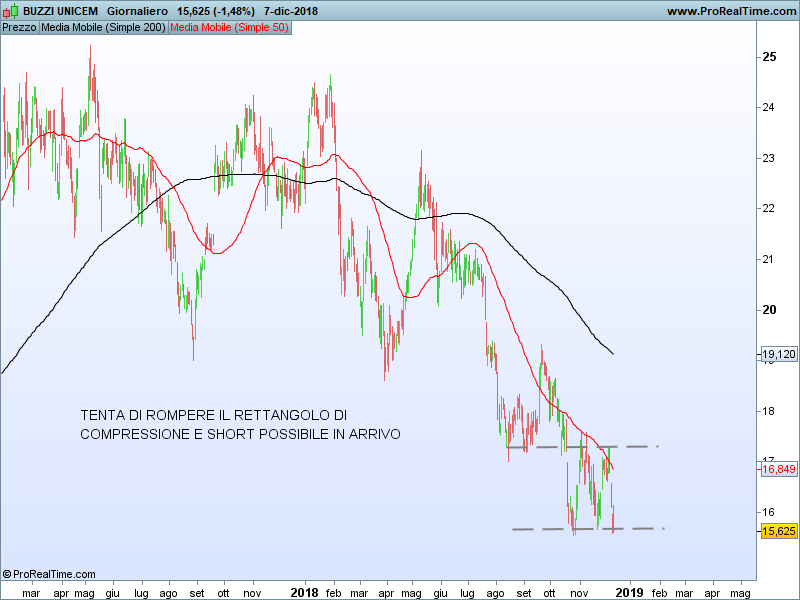Click the red 16,849 value tag
This screenshot has width=800, height=600.
pyautogui.click(x=779, y=469)
